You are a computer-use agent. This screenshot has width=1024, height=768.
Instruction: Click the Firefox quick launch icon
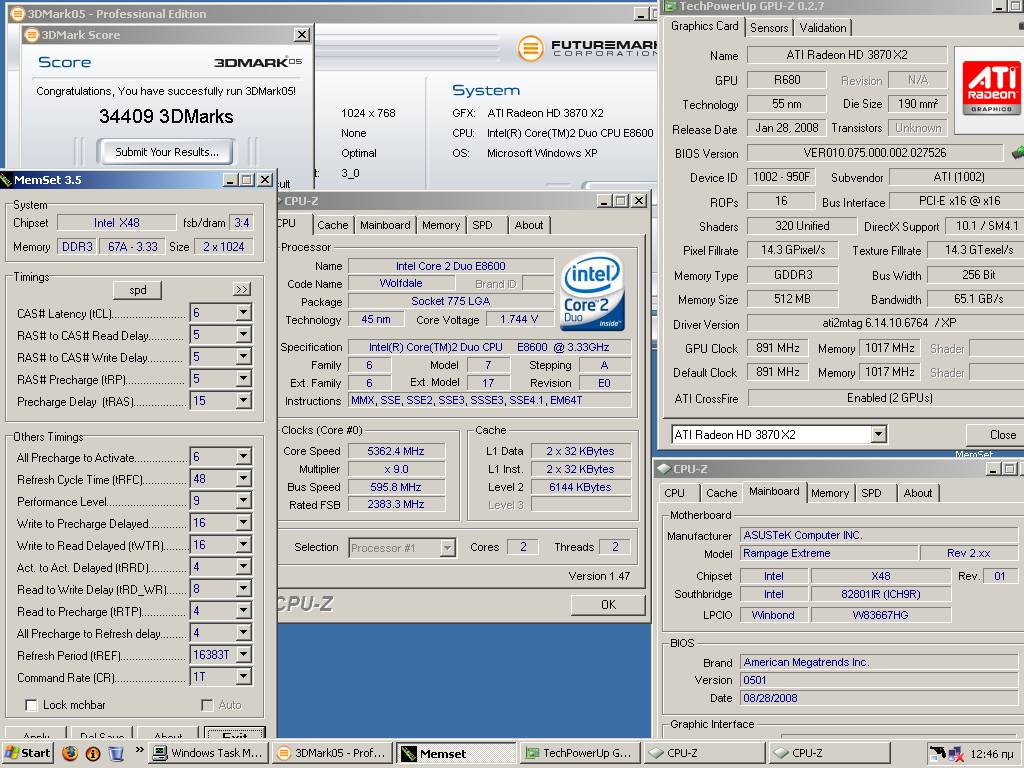coord(70,753)
